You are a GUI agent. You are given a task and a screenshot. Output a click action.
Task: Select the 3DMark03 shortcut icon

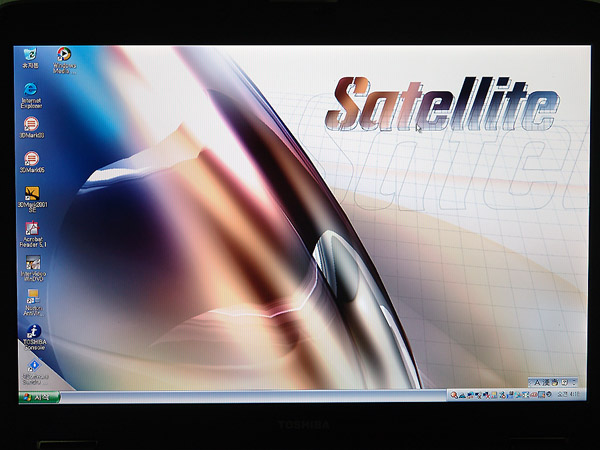(31, 127)
